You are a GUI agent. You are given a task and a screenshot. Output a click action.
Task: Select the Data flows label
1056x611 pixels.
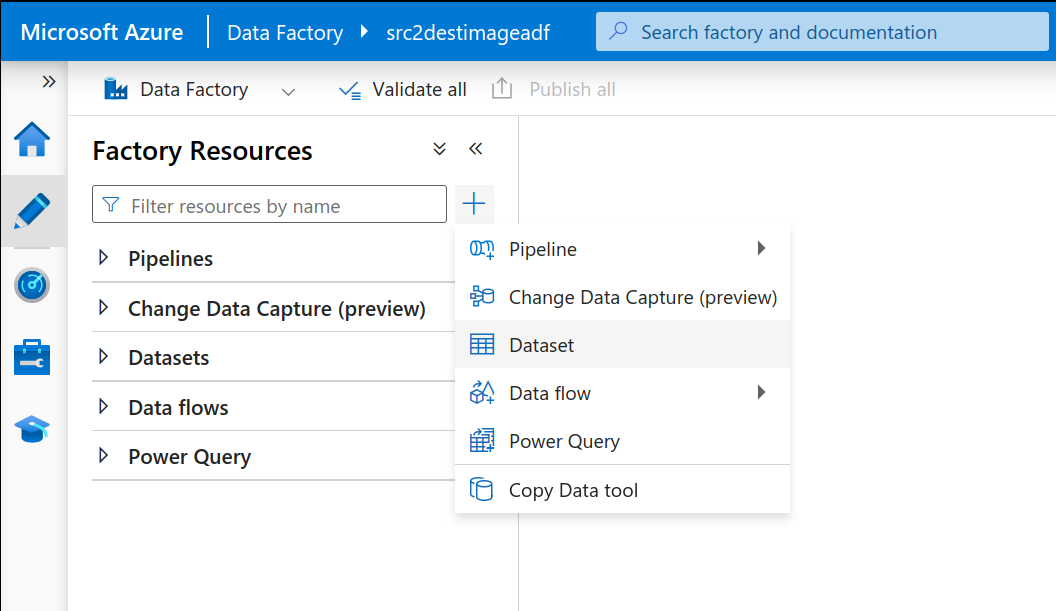pos(178,408)
